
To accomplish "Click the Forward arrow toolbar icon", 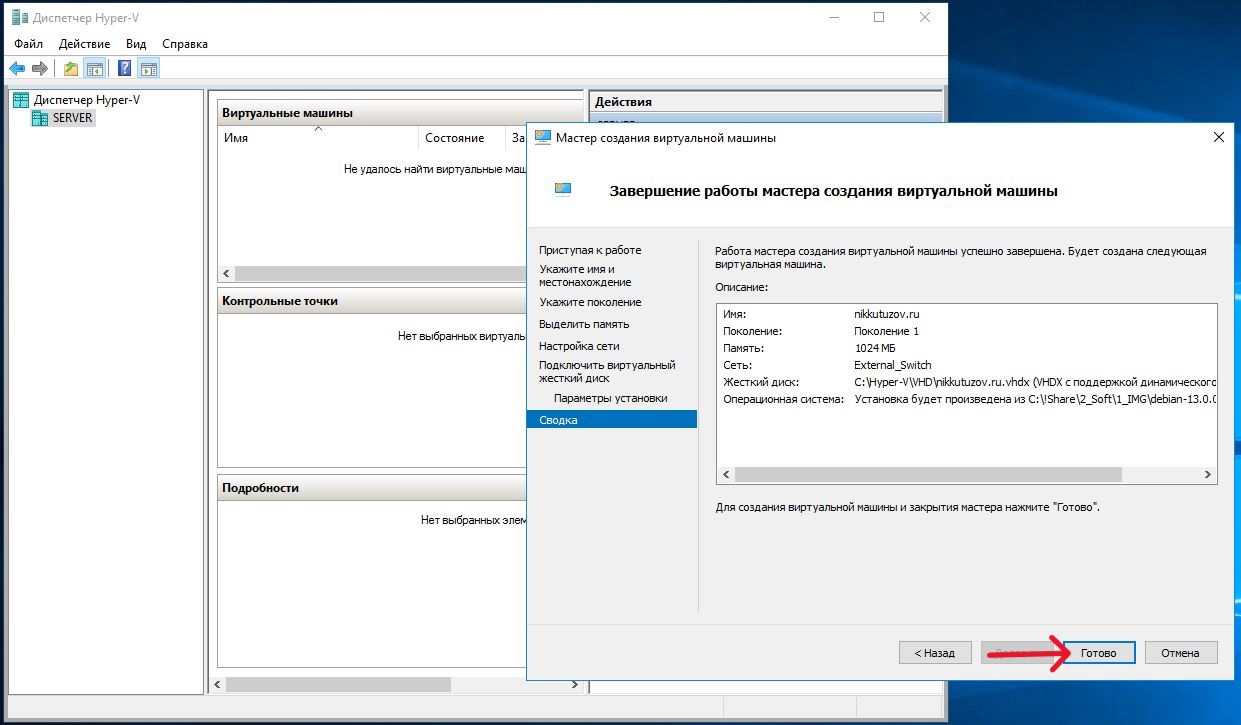I will (x=40, y=68).
